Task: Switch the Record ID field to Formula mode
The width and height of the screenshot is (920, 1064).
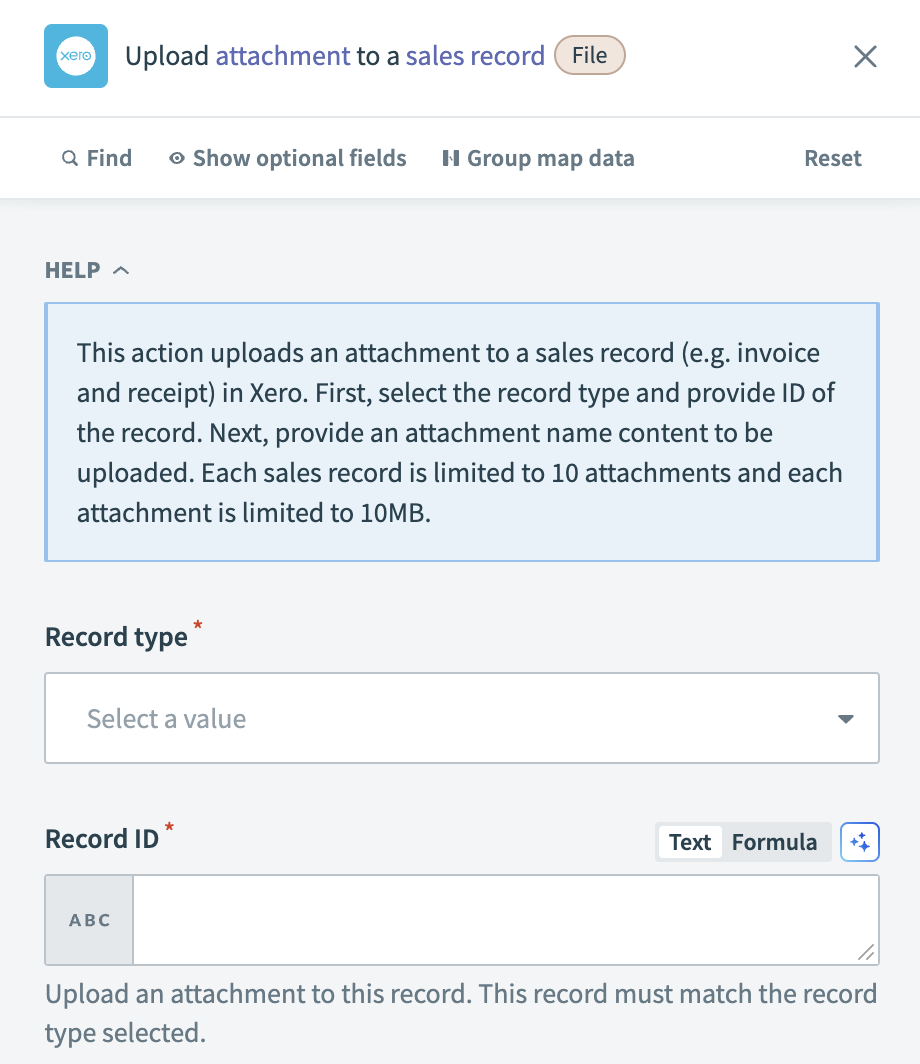Action: (775, 841)
